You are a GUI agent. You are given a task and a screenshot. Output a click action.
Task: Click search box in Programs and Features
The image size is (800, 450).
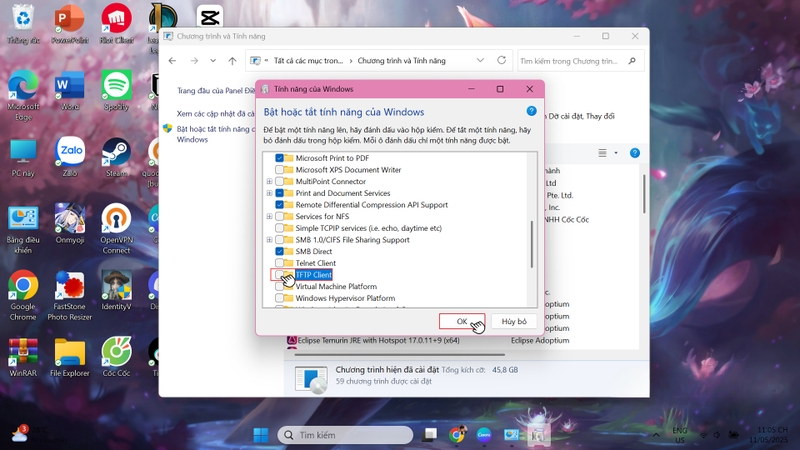coord(581,61)
